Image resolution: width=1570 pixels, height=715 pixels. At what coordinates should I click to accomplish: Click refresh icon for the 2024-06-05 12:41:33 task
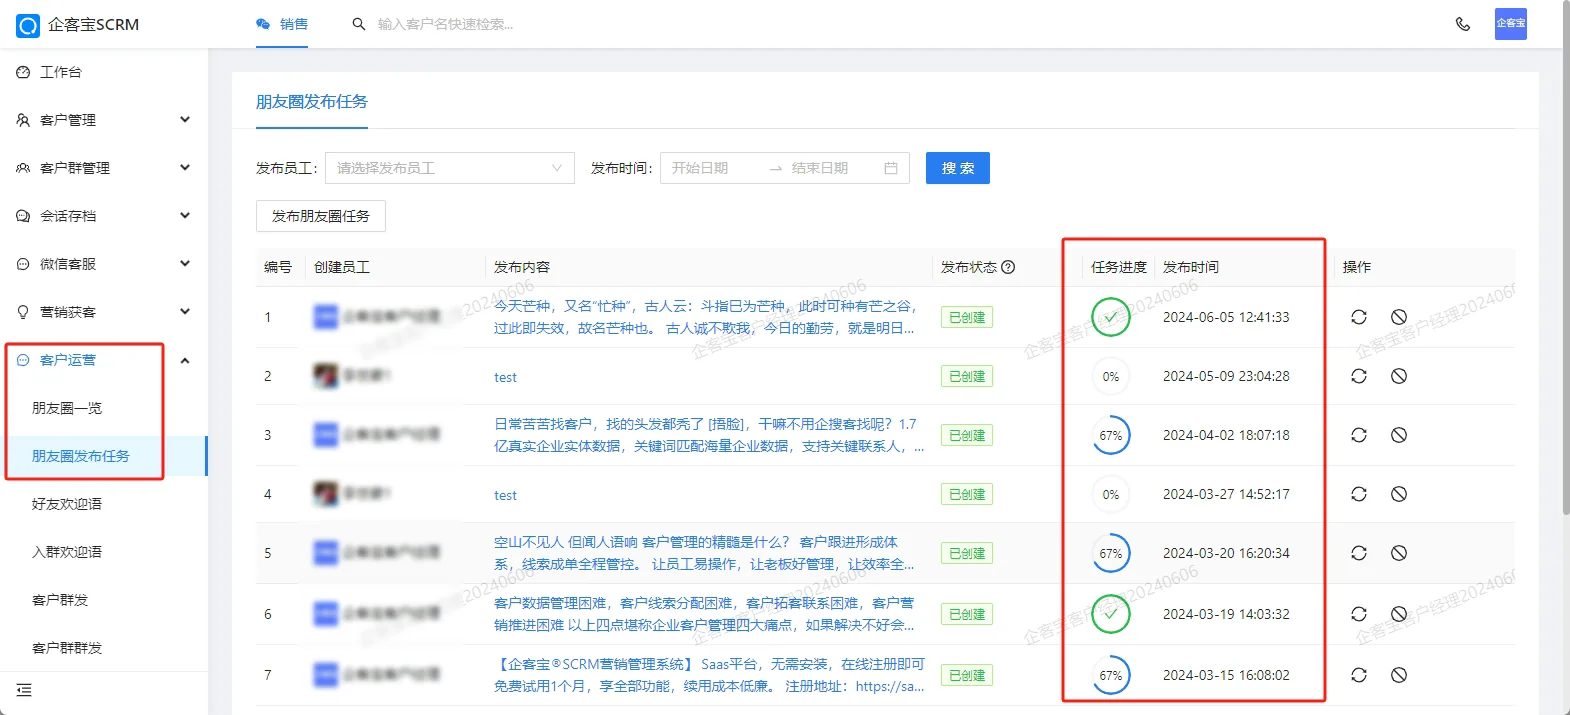[1359, 317]
